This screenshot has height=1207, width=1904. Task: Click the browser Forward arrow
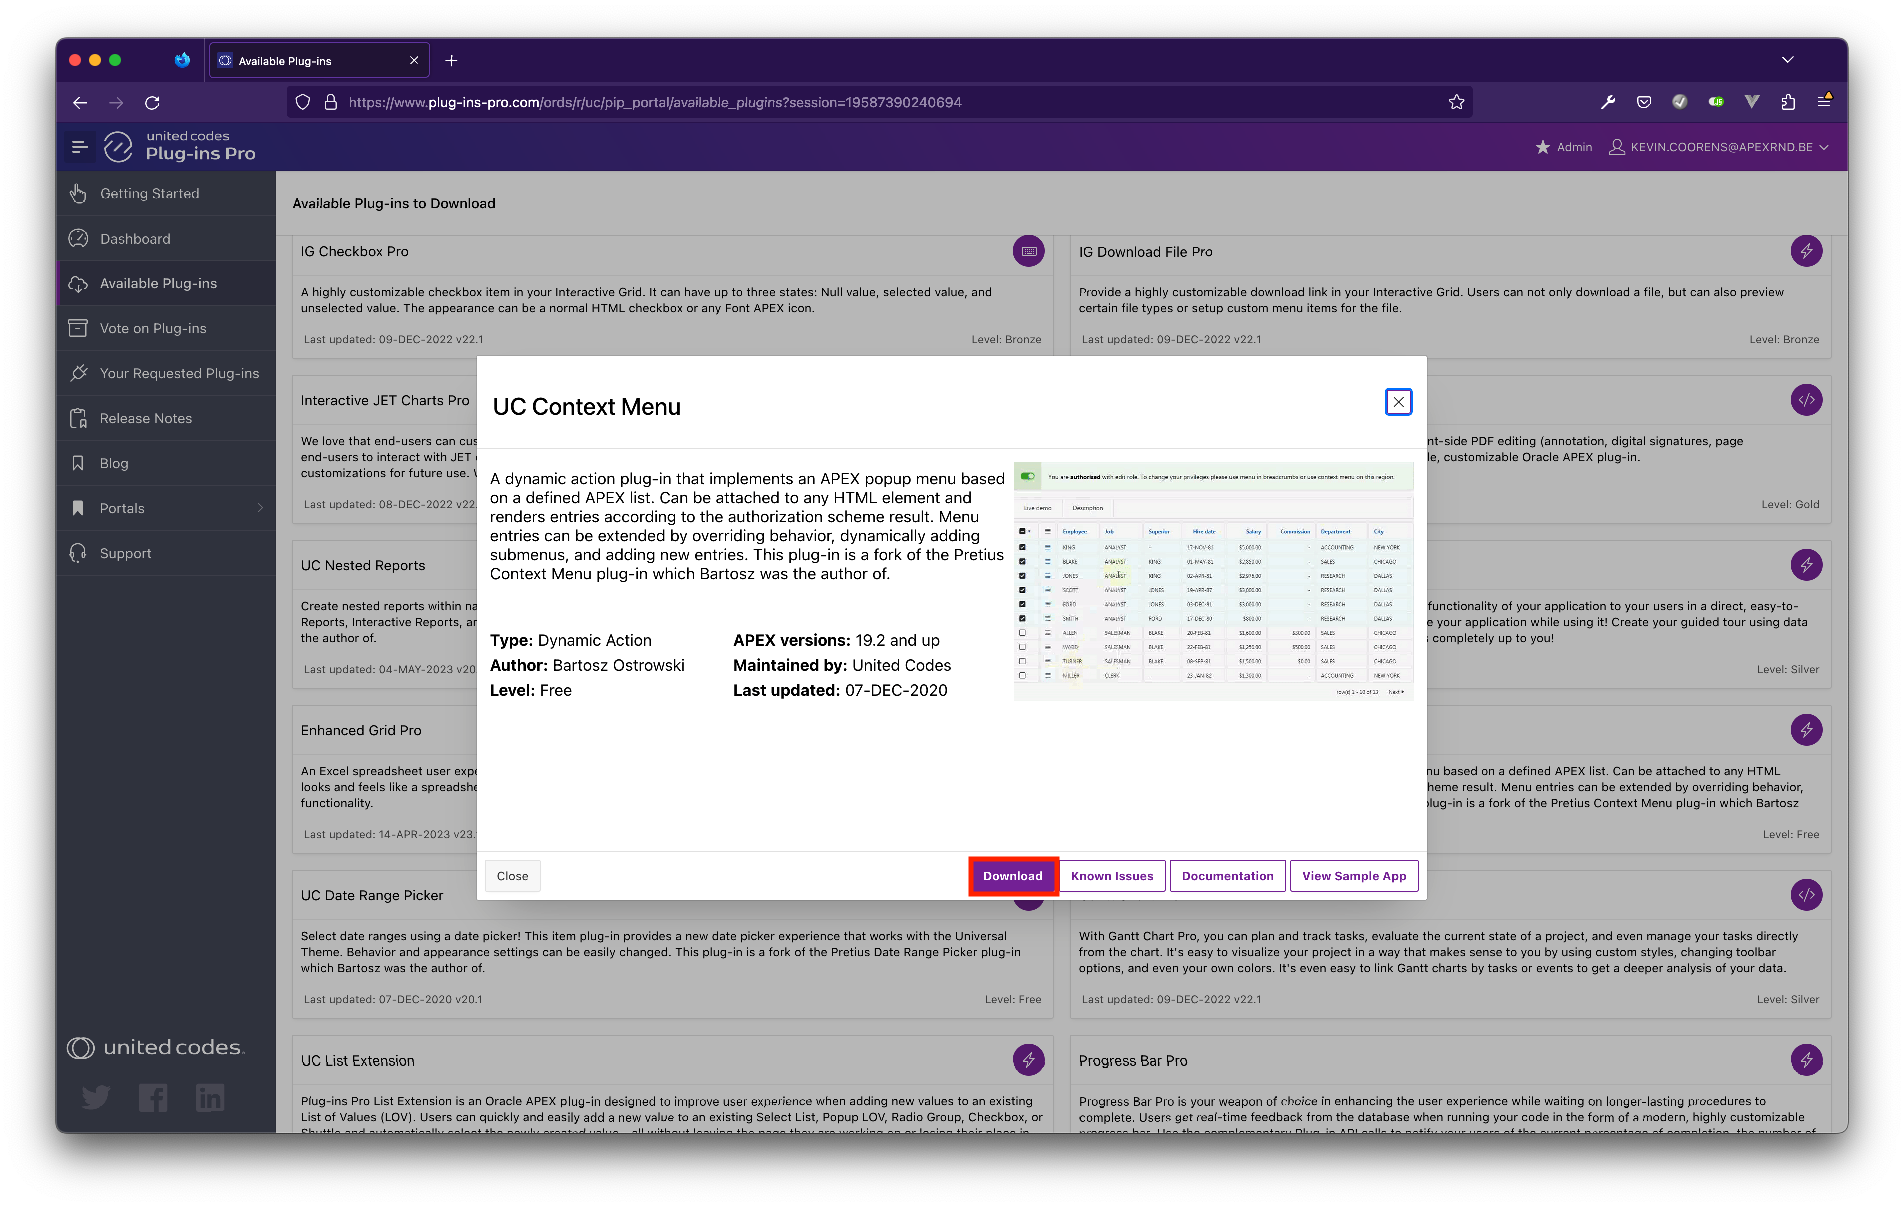116,102
